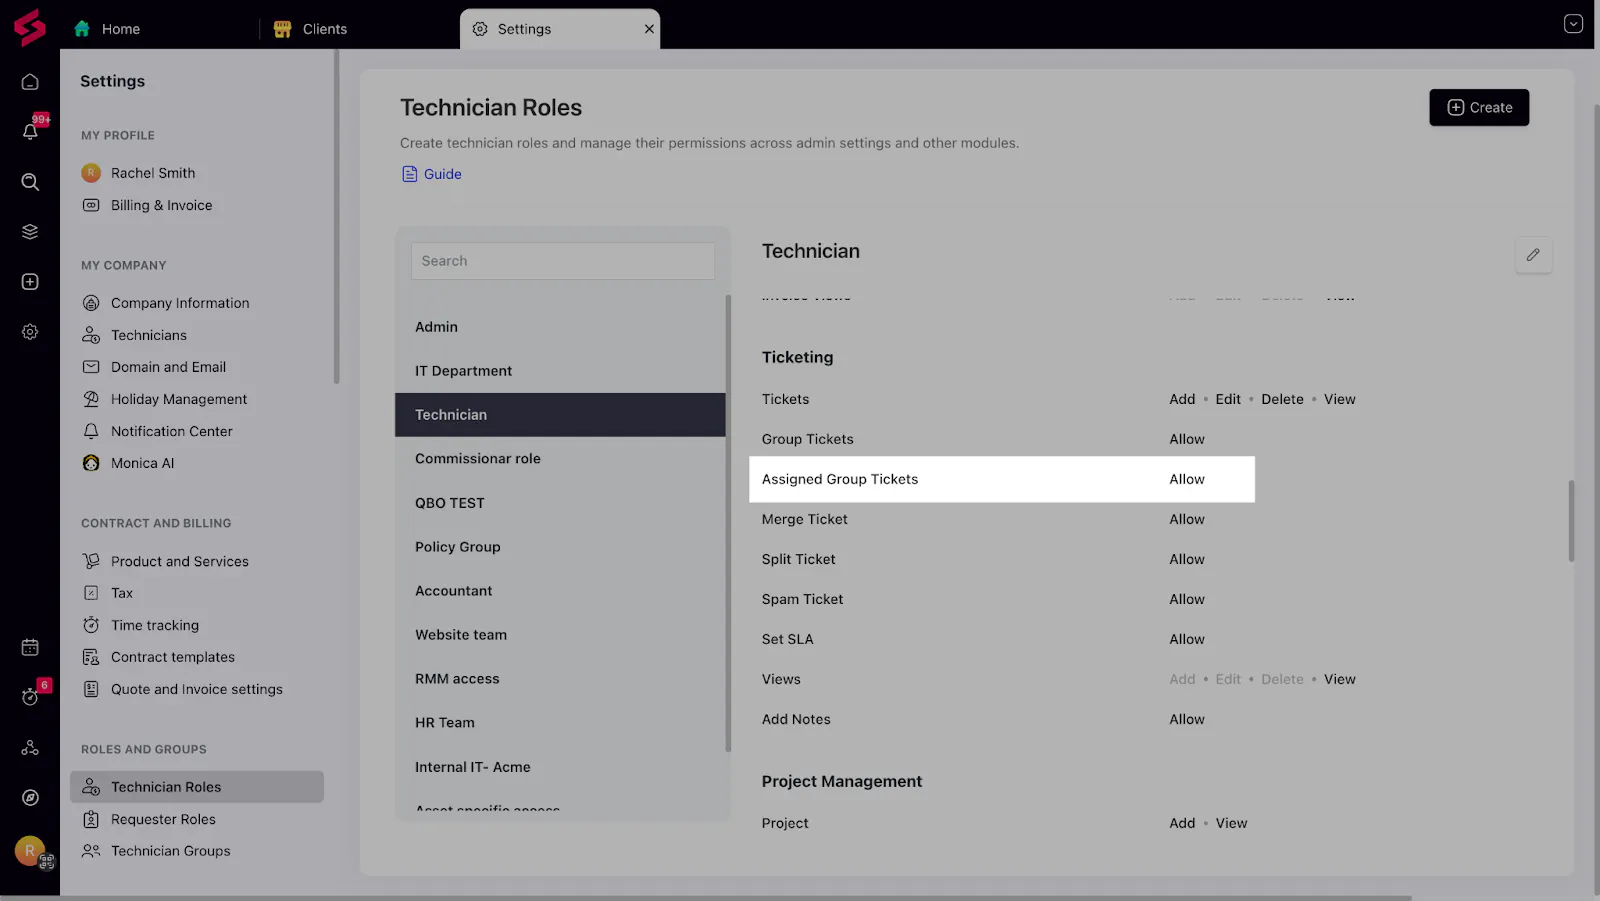Click the permissions panel vertical scrollbar
The height and width of the screenshot is (901, 1600).
1571,520
